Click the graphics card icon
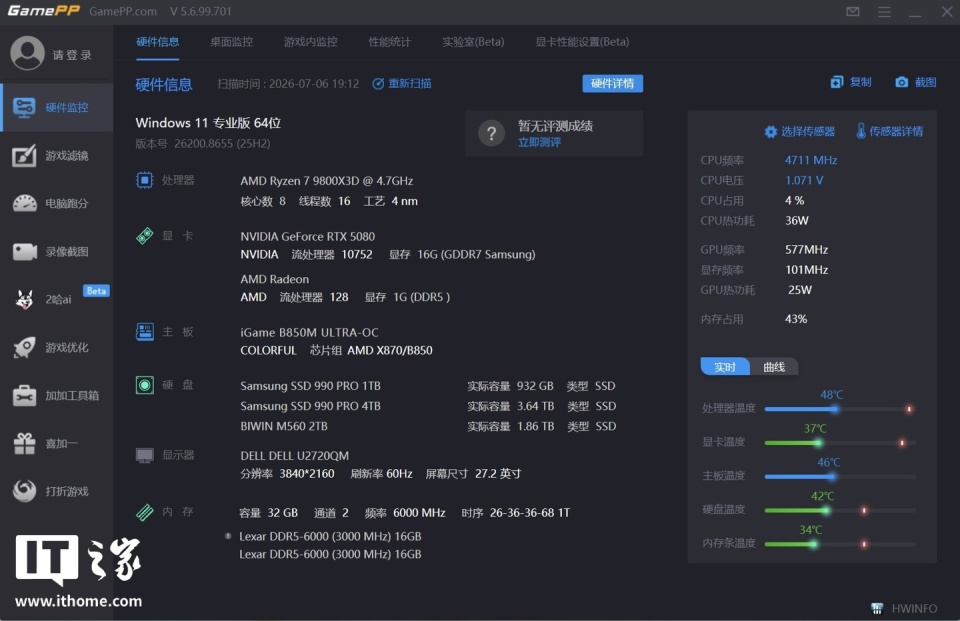Screen dimensions: 960x621 tap(144, 236)
